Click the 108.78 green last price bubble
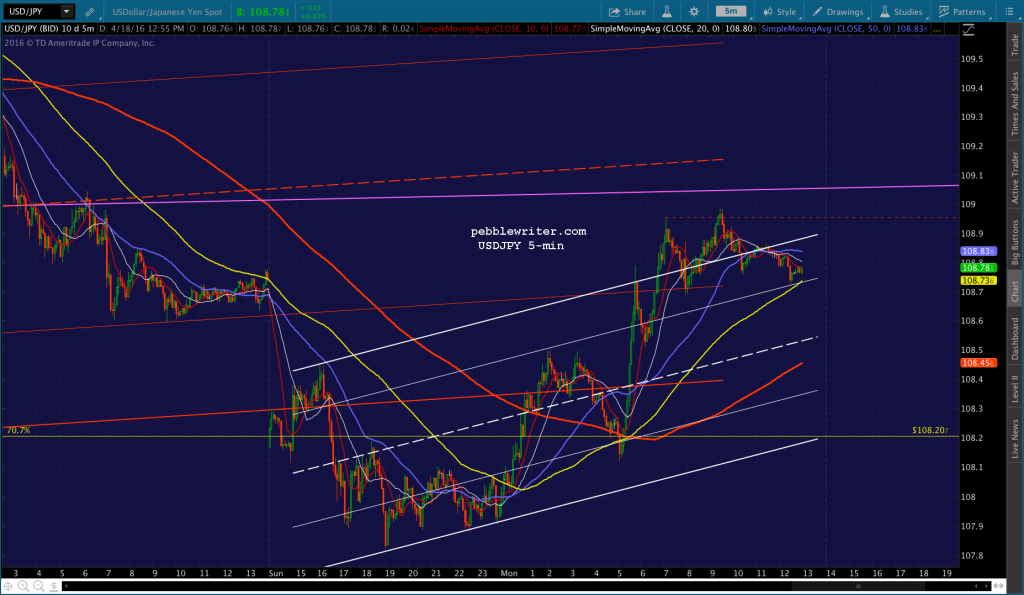Screen dimensions: 1024x595 point(978,268)
